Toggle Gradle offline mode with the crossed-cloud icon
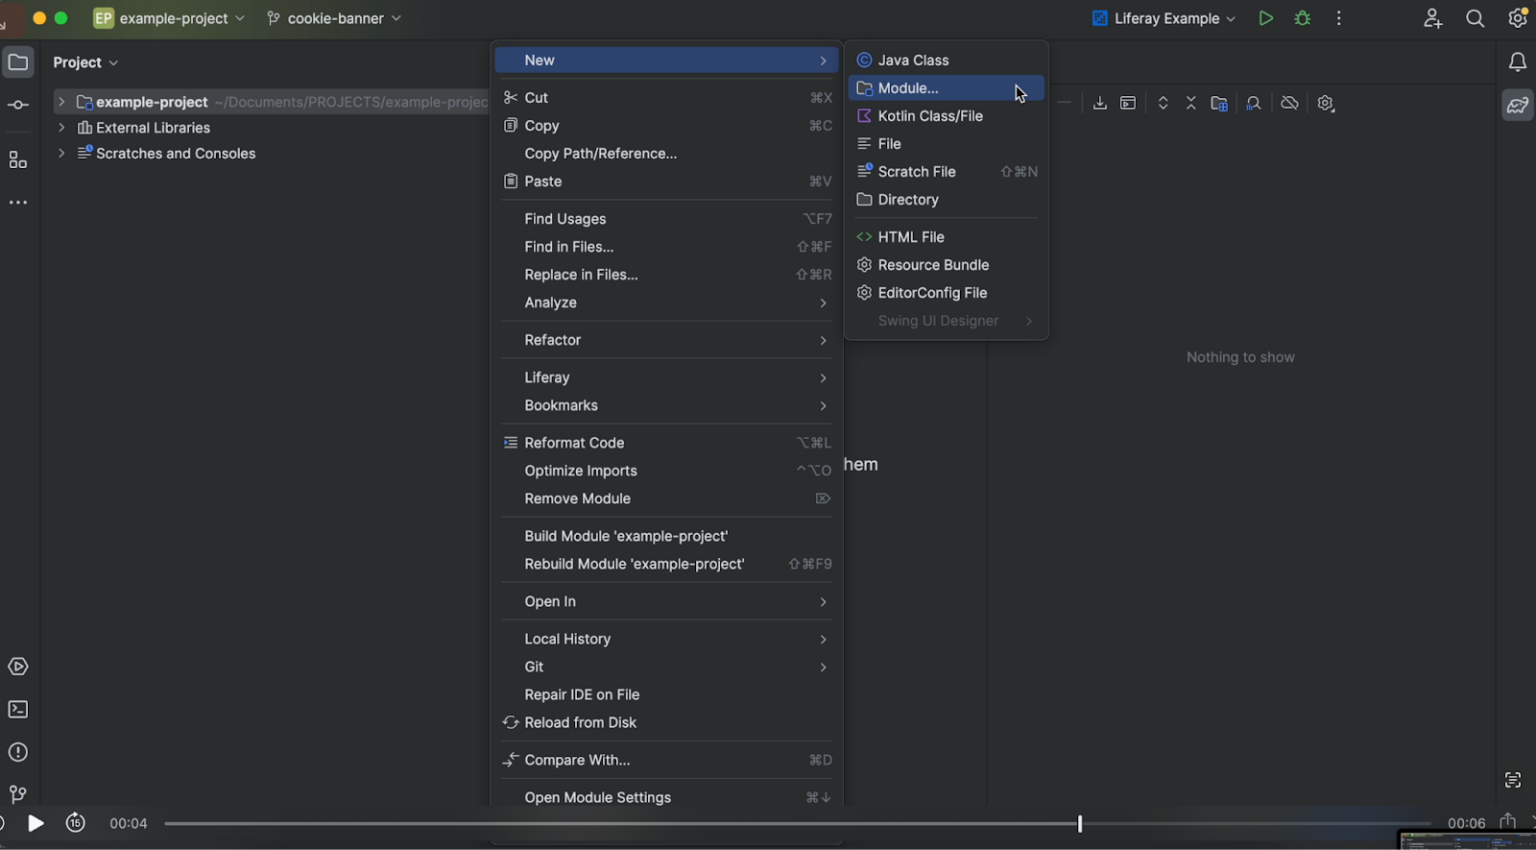Screen dimensions: 1536x850 1289,103
